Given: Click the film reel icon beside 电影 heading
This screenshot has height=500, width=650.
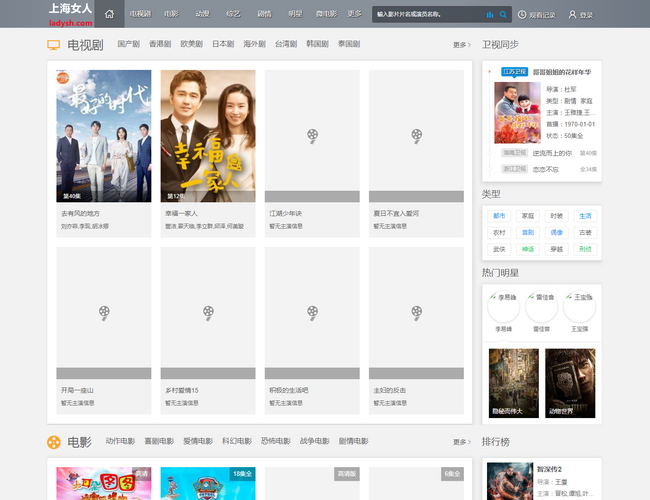Looking at the screenshot, I should 53,441.
